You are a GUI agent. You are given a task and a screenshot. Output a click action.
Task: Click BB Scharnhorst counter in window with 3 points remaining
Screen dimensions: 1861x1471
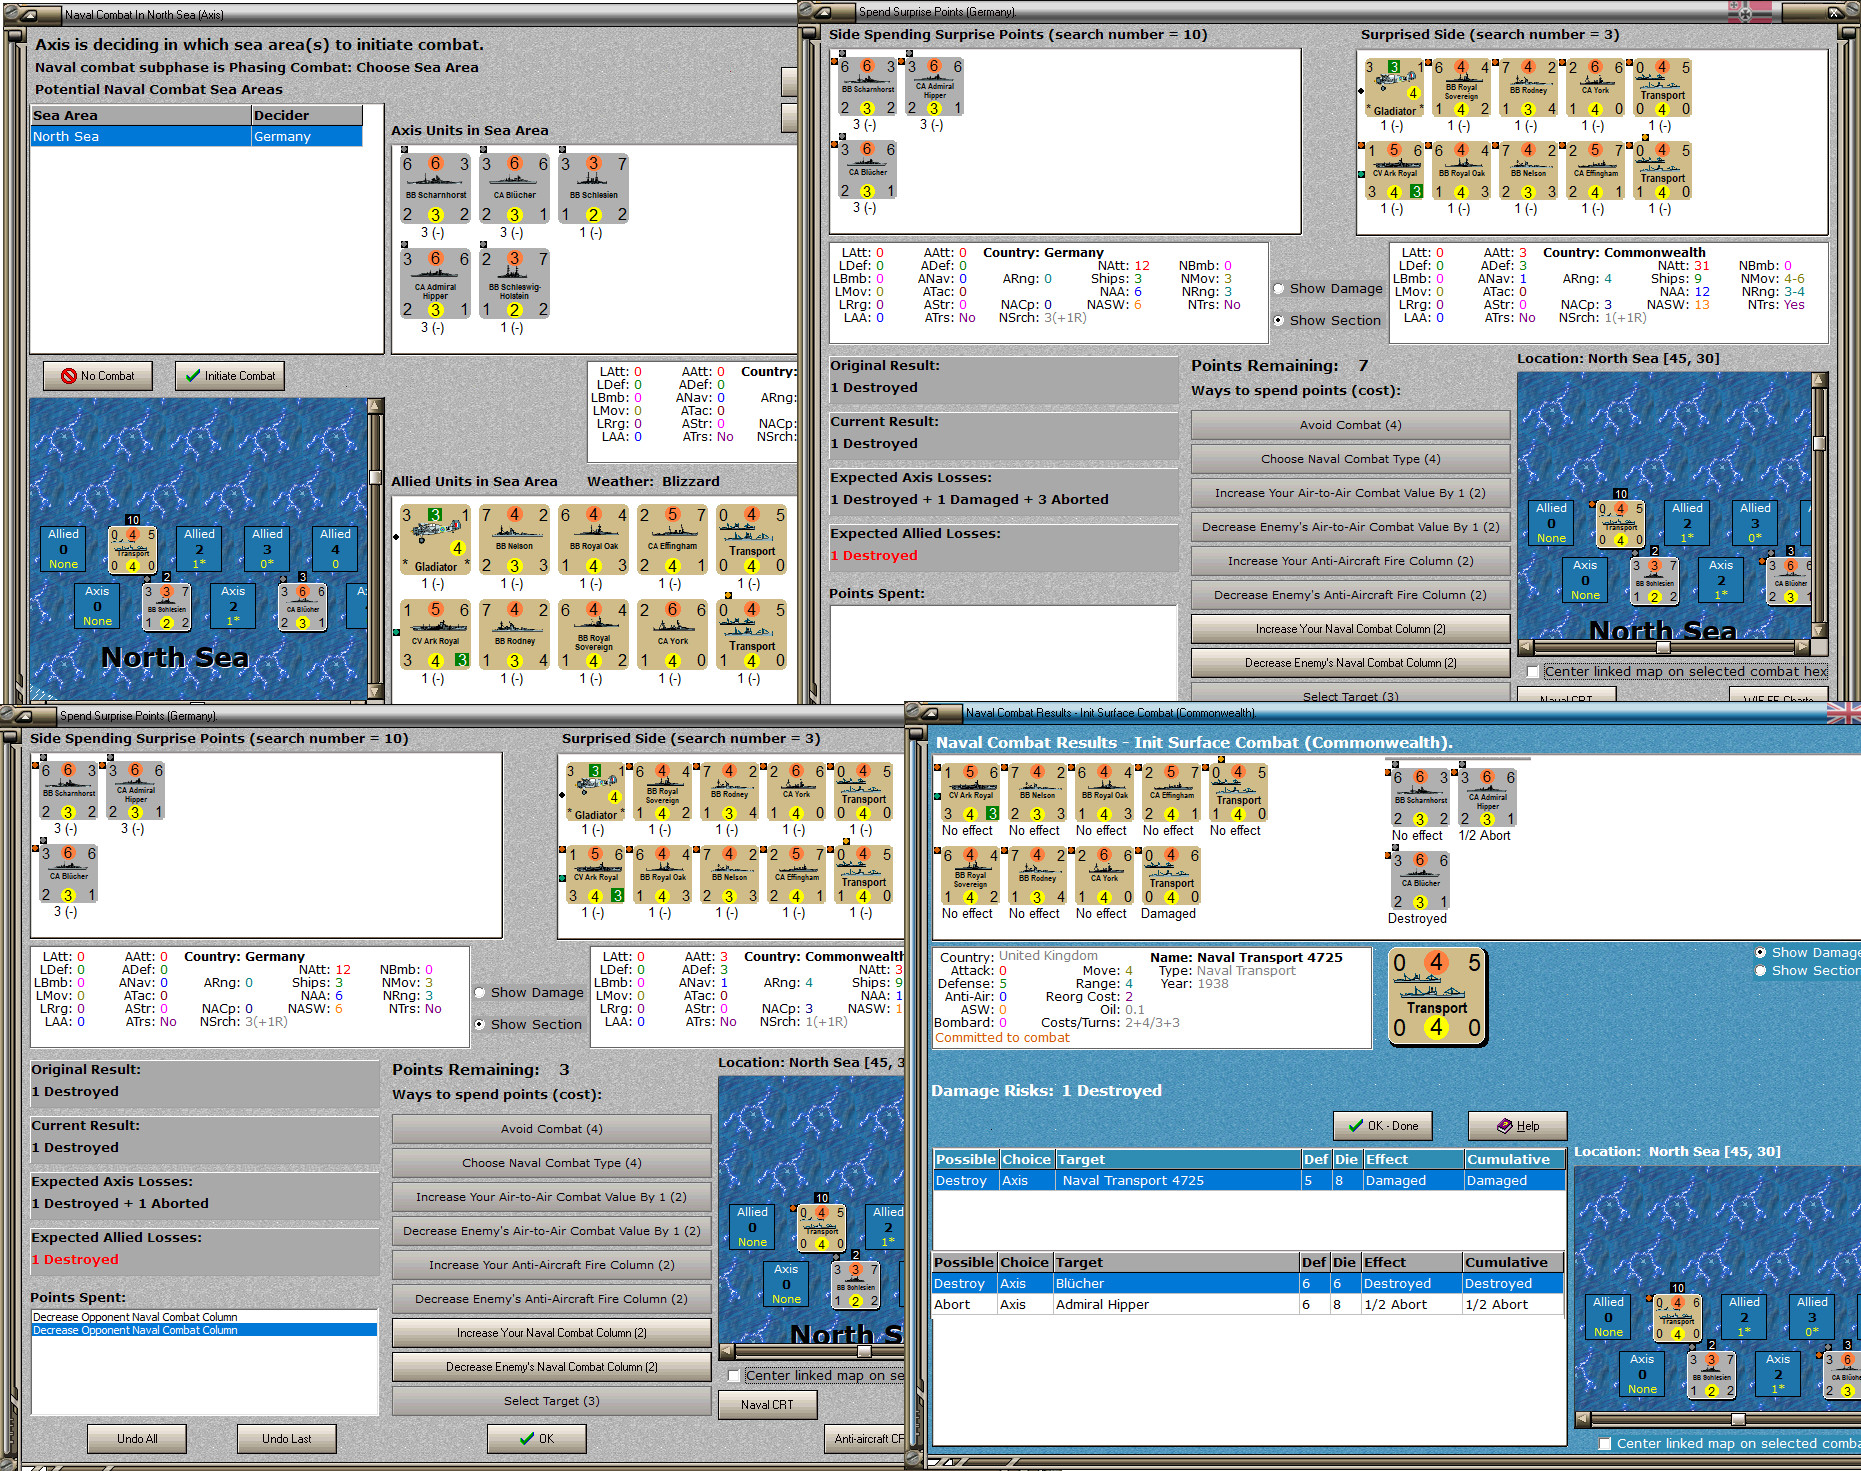[x=68, y=791]
